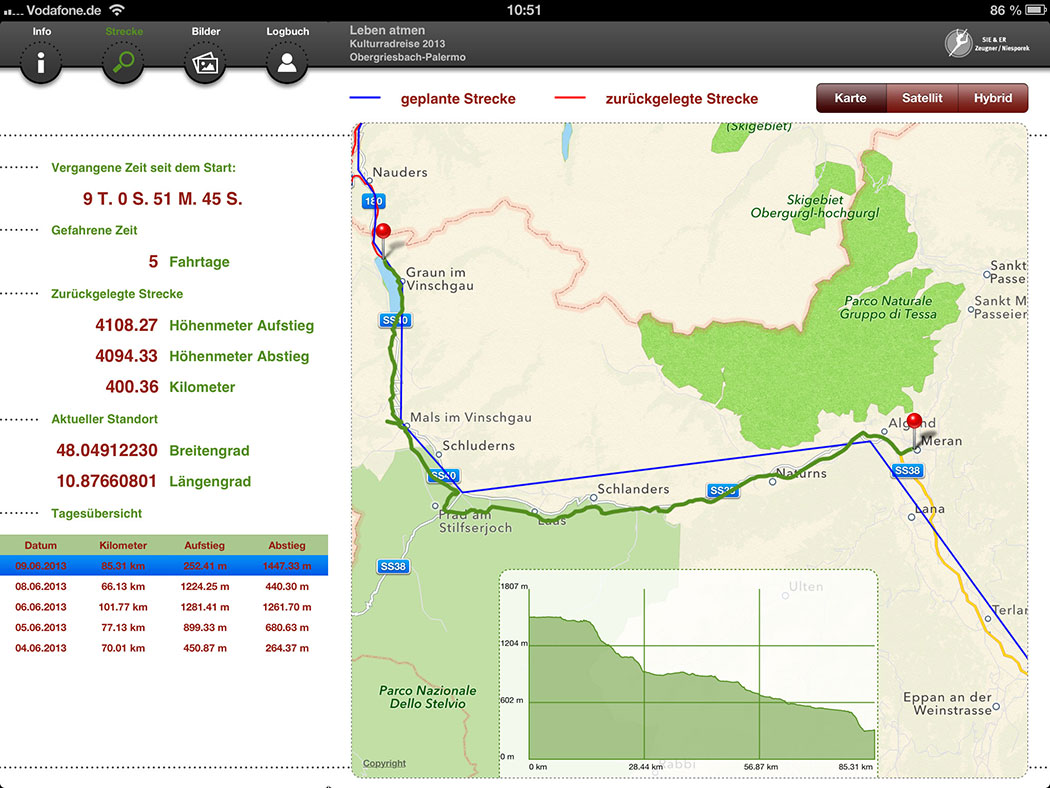Image resolution: width=1050 pixels, height=788 pixels.
Task: Tap the Schlanders label on the map
Action: 633,489
